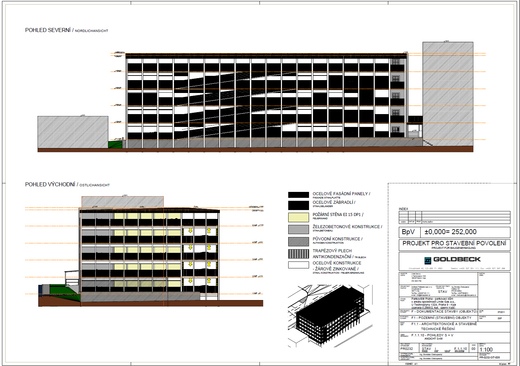Click the POHLED VÝCHODNÍ view title
This screenshot has height=366, width=520.
(50, 184)
